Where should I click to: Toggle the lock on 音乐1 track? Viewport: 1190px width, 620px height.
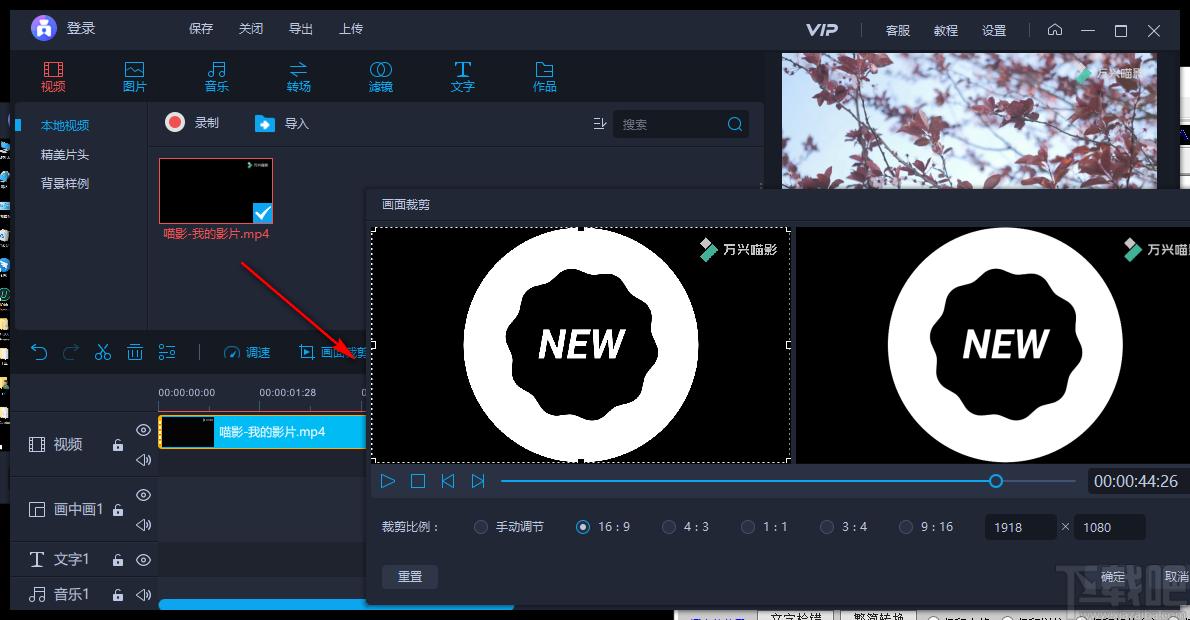coord(118,595)
